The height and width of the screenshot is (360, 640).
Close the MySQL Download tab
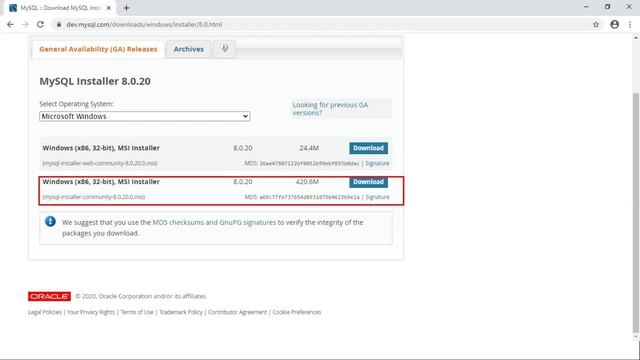tap(109, 8)
